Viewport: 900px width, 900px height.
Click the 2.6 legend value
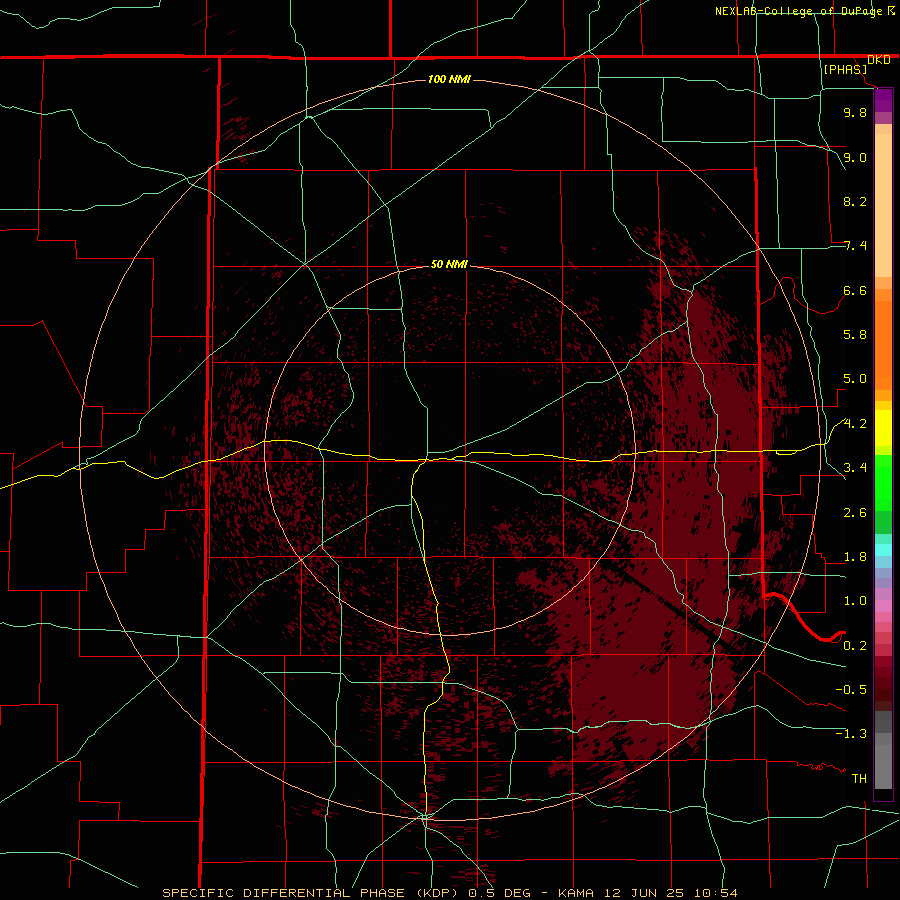(x=855, y=513)
